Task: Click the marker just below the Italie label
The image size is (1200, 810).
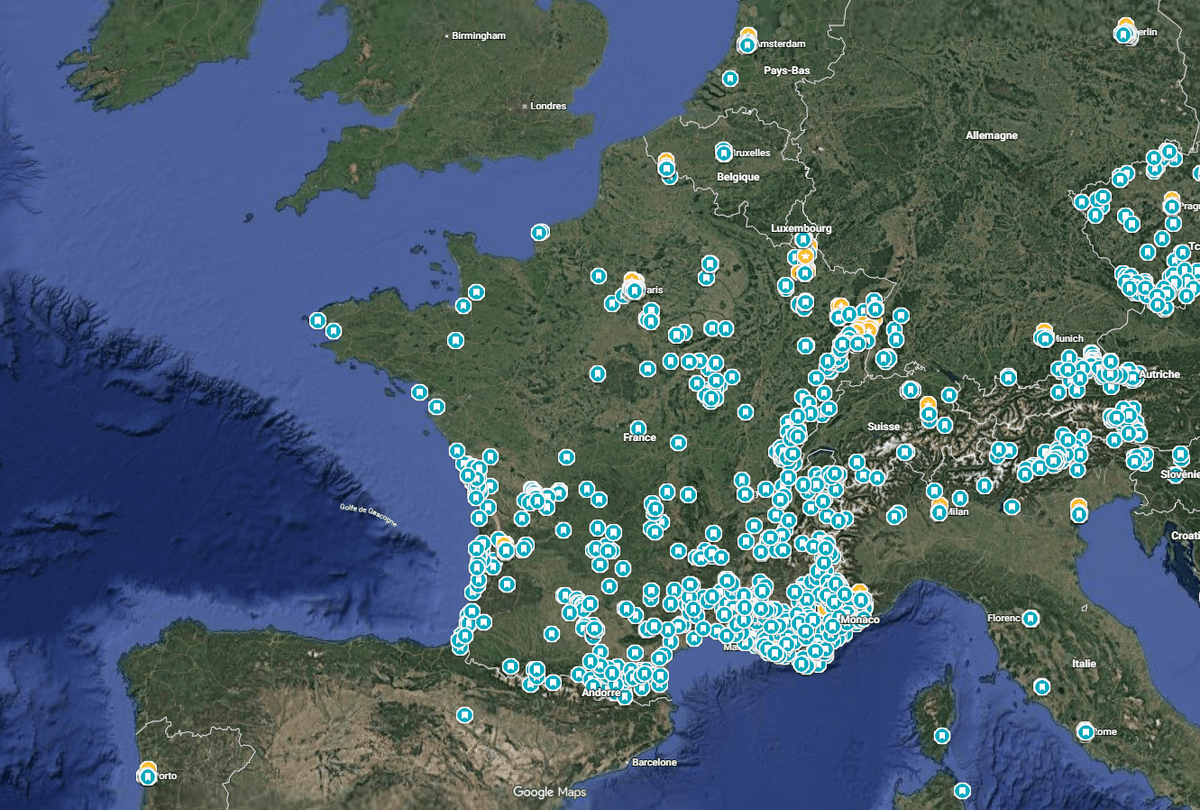Action: 1042,687
